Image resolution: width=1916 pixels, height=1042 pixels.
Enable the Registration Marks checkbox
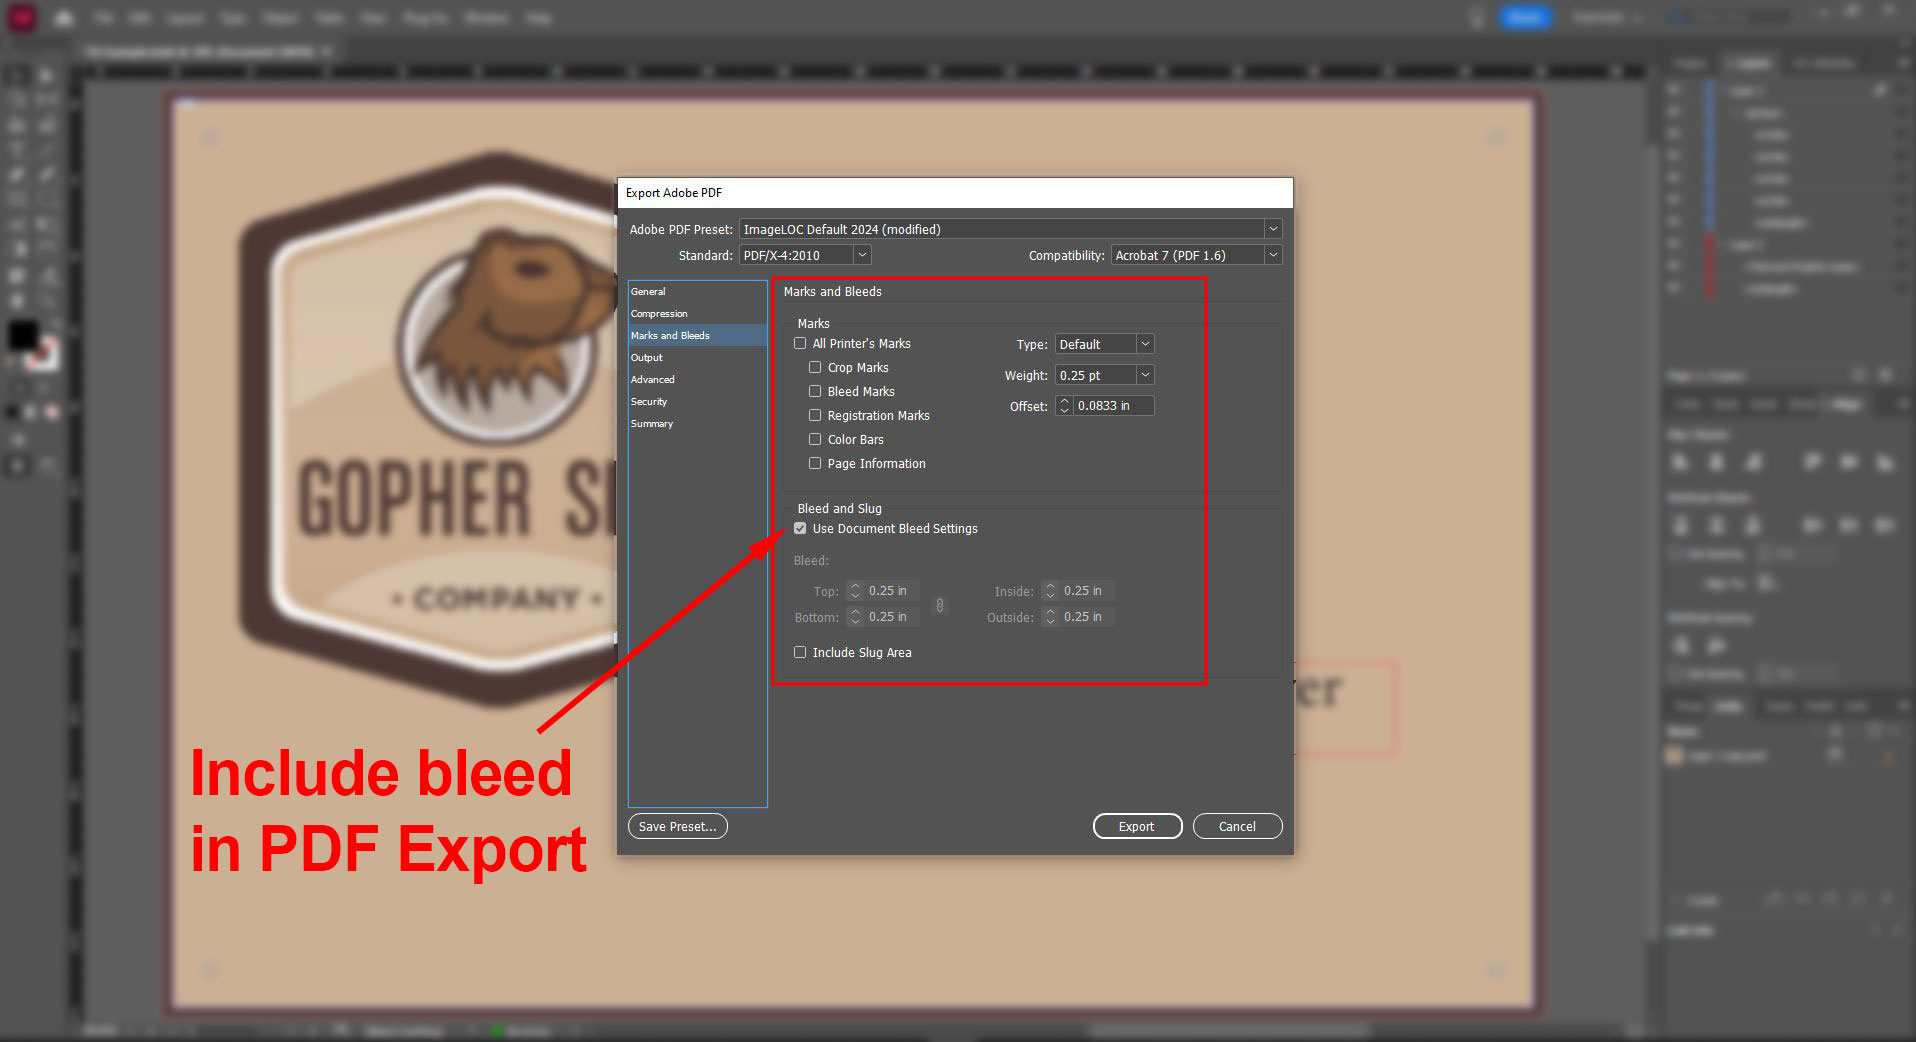(815, 415)
